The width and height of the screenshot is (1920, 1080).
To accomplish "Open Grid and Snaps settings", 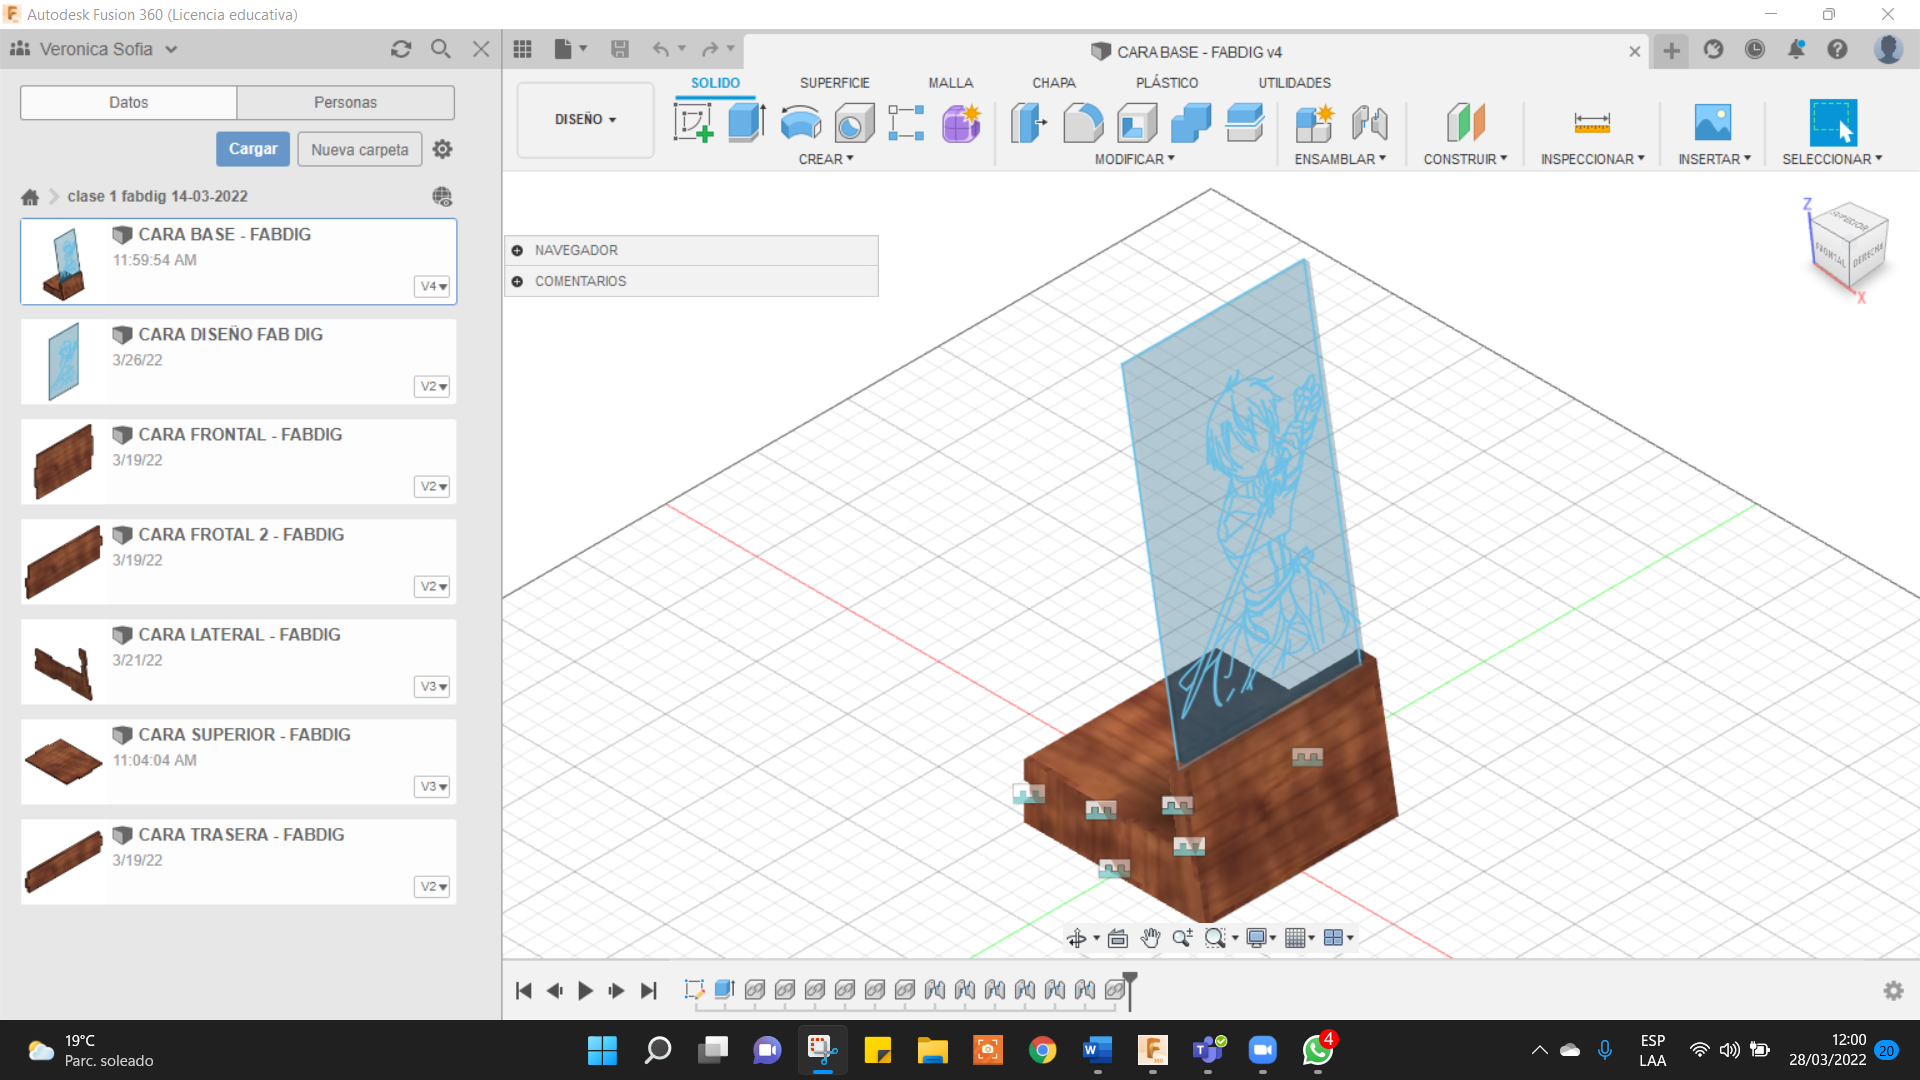I will pos(1299,938).
